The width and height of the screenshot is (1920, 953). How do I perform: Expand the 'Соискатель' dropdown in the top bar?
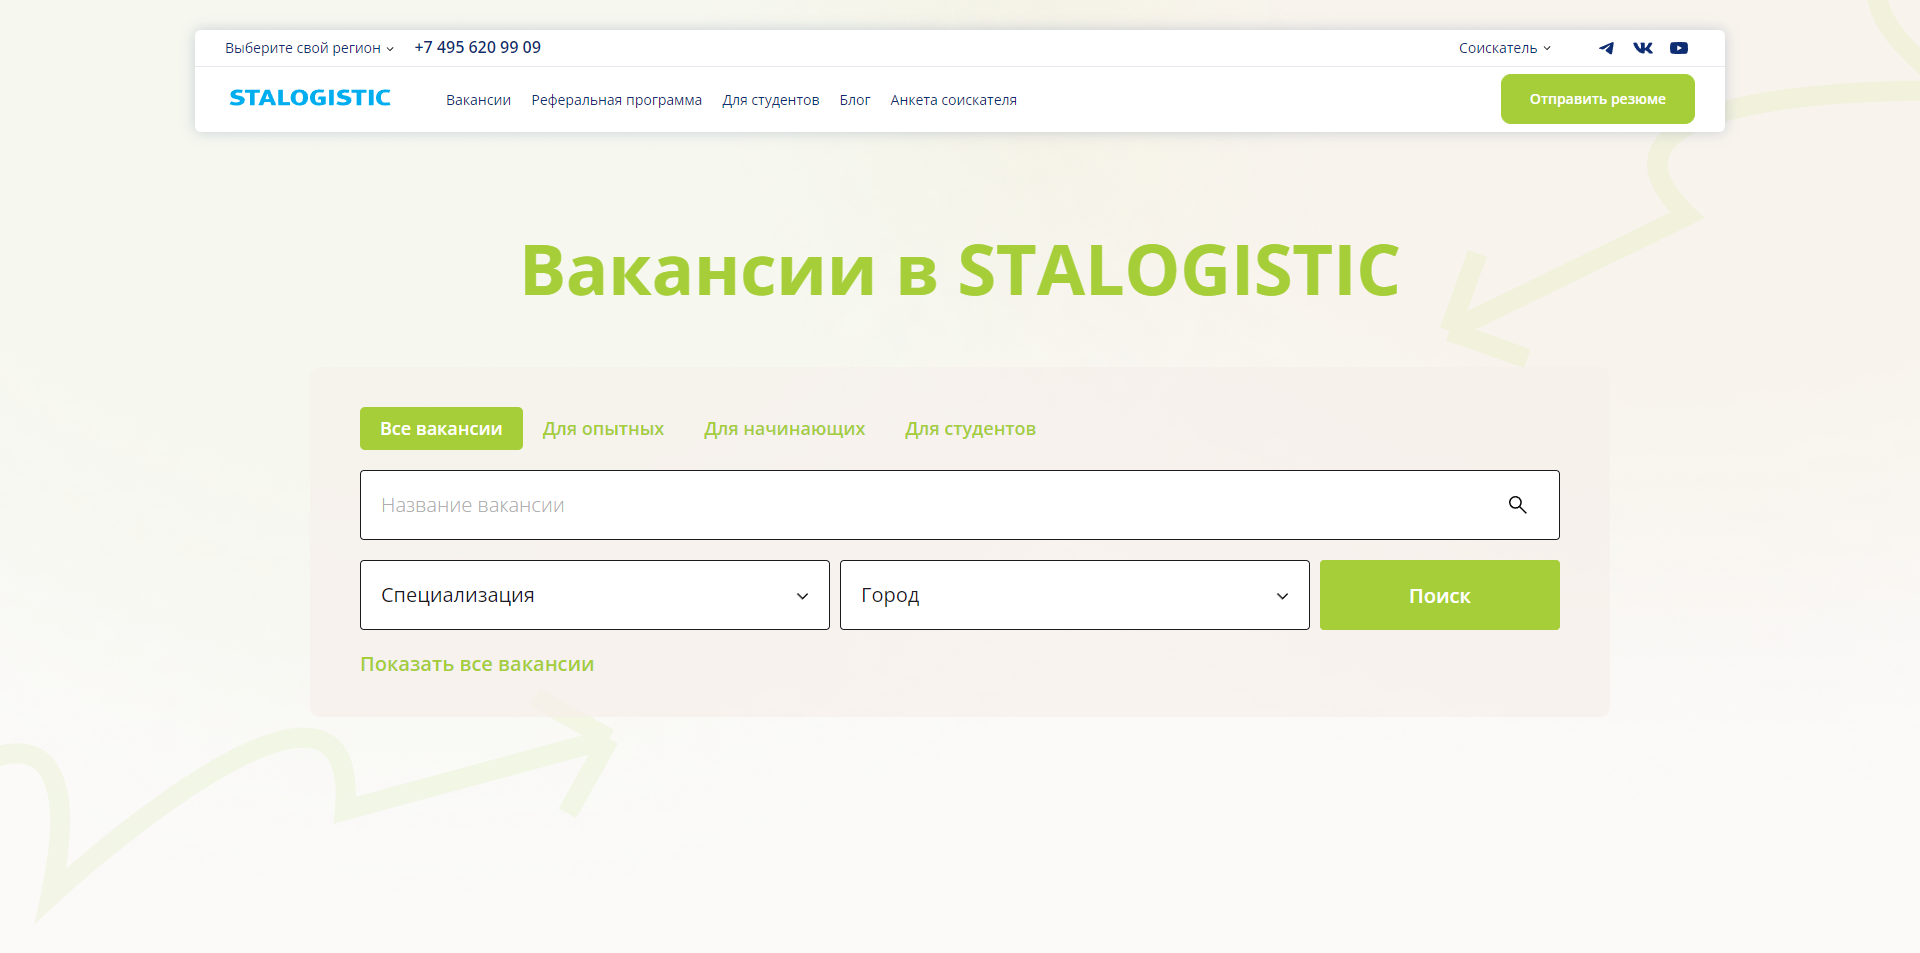(1505, 48)
